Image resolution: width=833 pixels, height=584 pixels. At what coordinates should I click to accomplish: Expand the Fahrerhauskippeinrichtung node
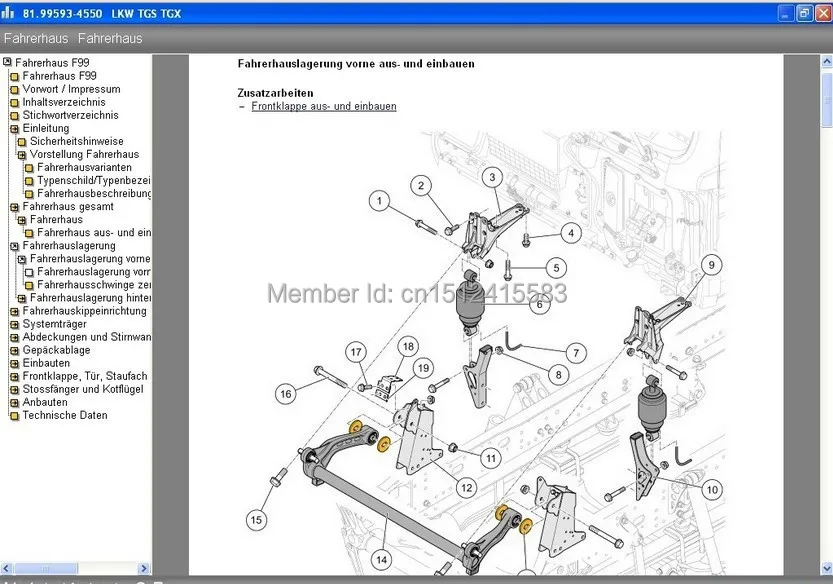coord(14,311)
